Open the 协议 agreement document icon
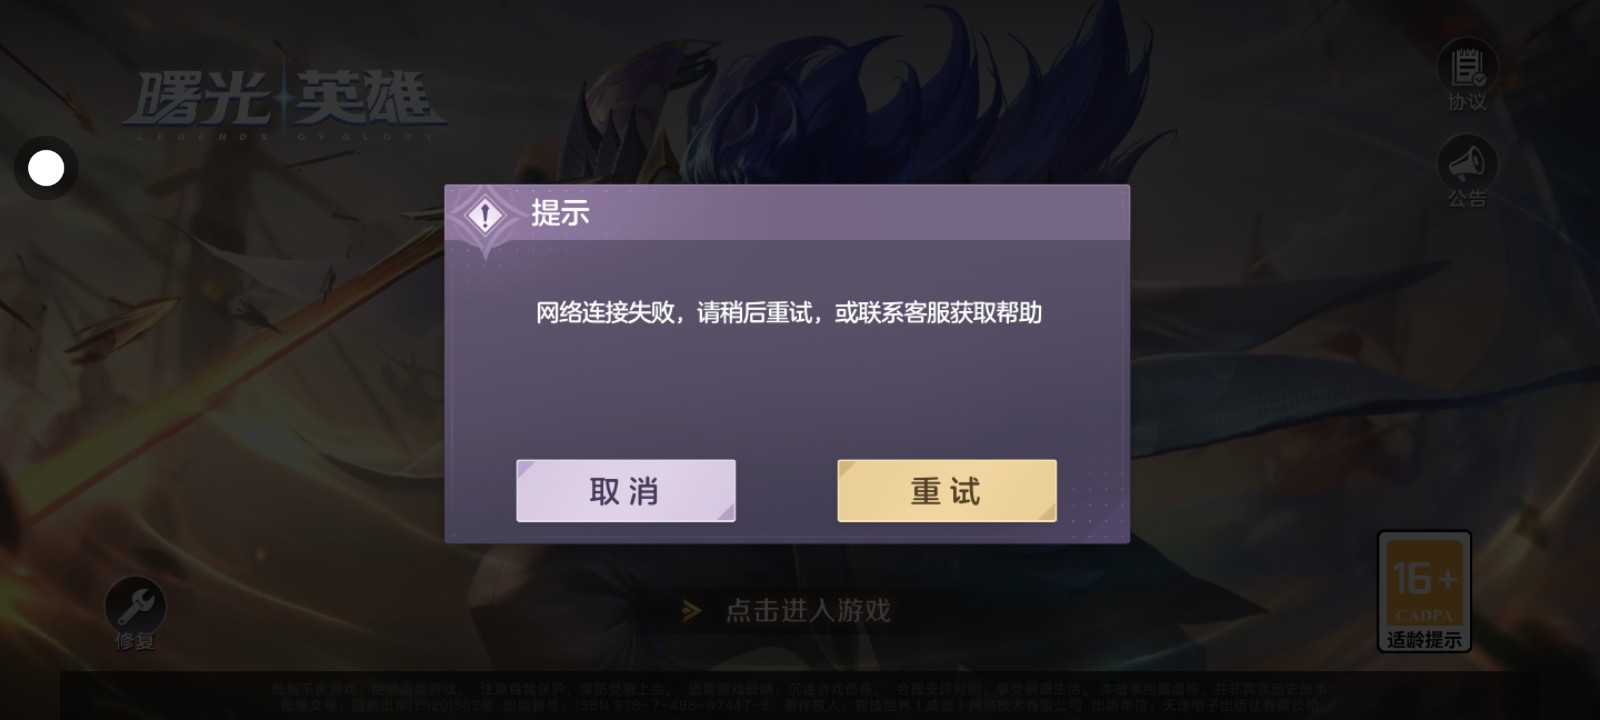Screen dimensions: 1600x720 [x=1467, y=68]
